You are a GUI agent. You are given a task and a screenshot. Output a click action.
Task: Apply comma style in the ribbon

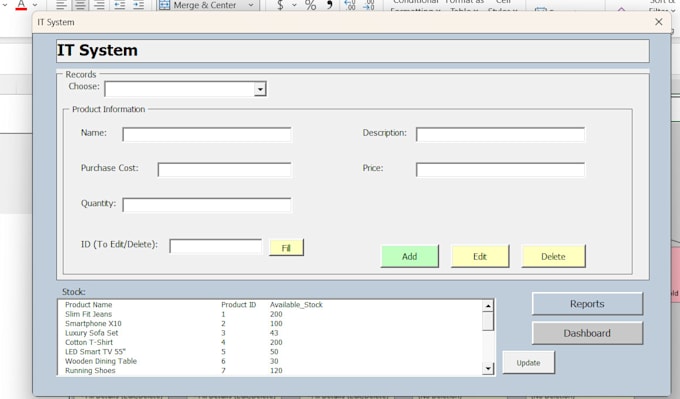(x=330, y=5)
